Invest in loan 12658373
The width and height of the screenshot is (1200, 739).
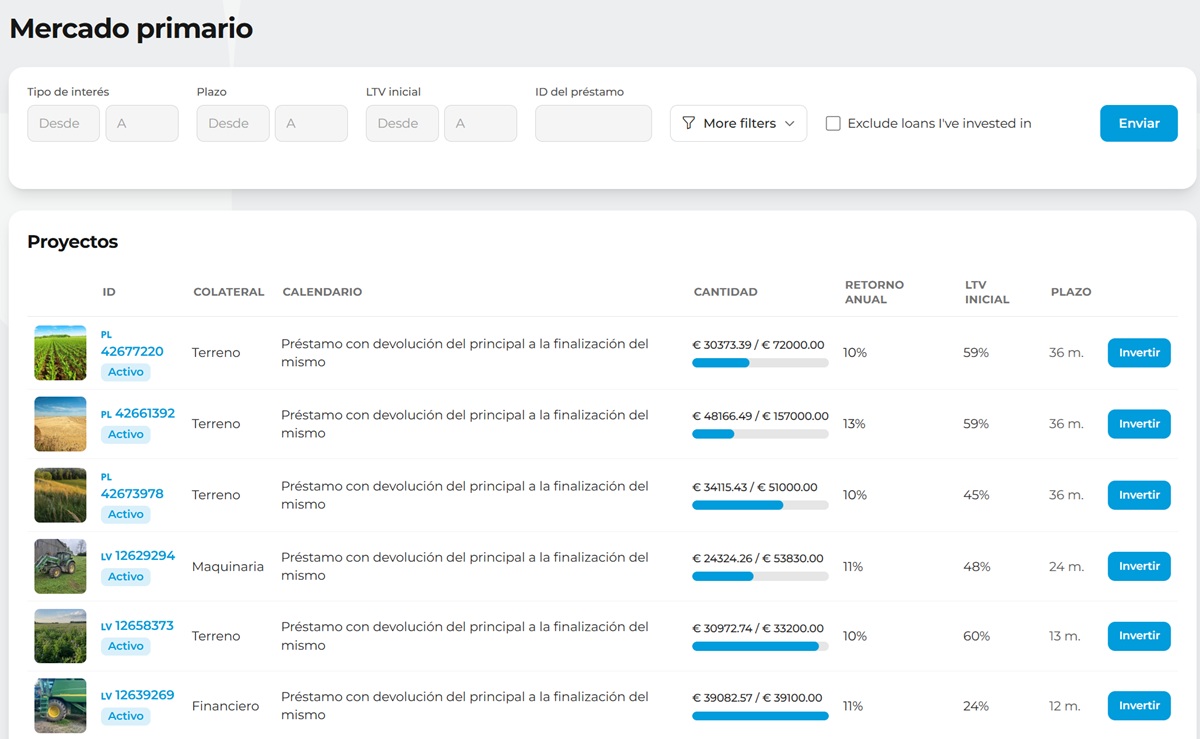(x=1139, y=636)
